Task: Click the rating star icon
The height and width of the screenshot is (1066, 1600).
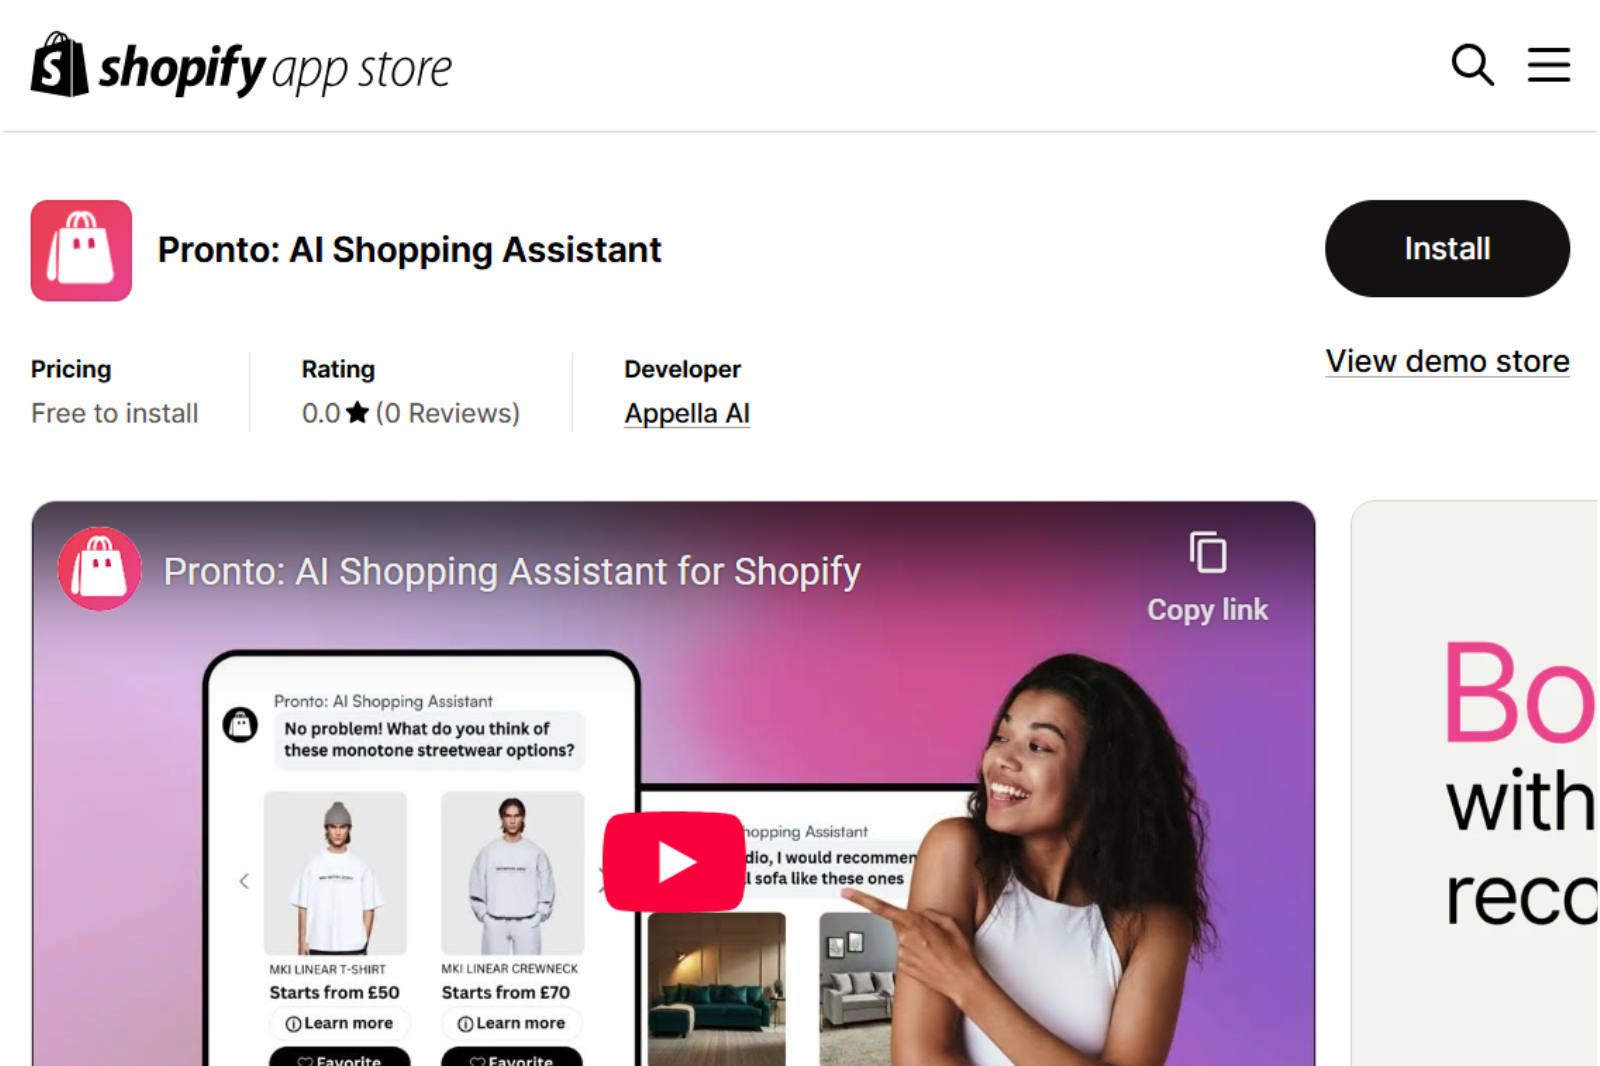Action: 358,412
